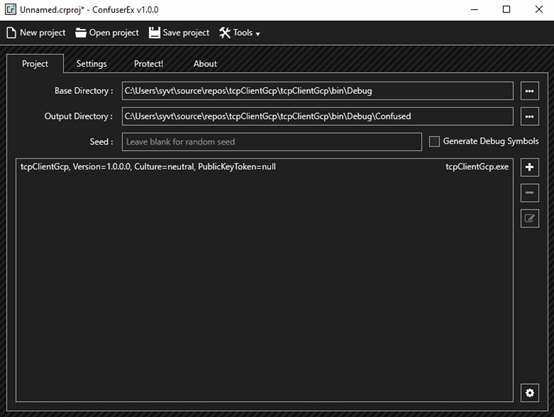Open advanced settings gear button

529,393
